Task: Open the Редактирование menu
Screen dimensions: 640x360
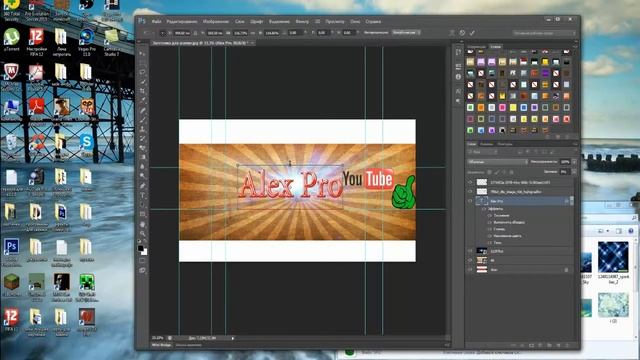Action: coord(182,21)
